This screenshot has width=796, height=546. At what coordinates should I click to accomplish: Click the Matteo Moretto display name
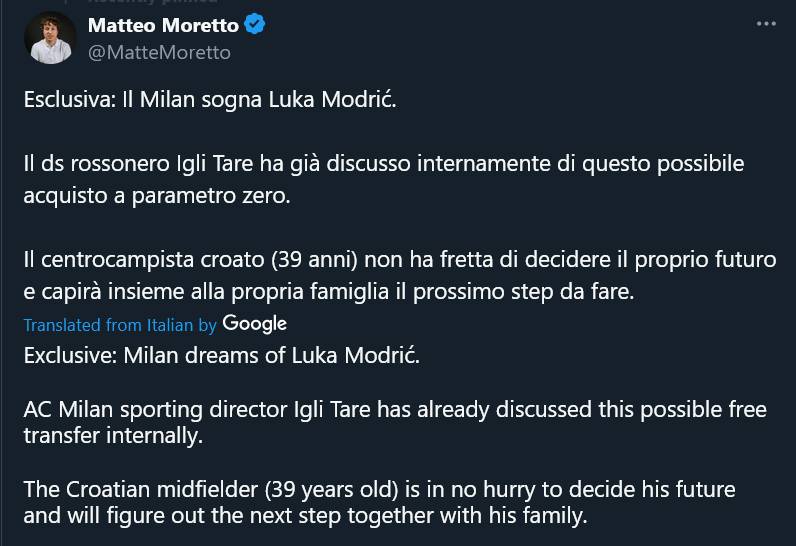coord(163,25)
